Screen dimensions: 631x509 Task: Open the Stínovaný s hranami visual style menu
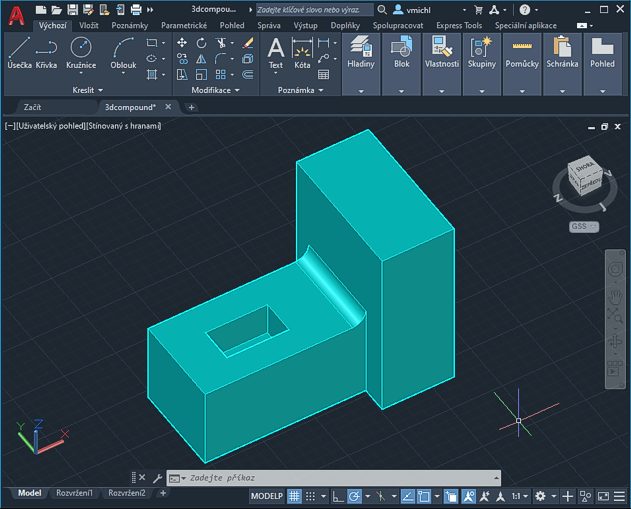(124, 126)
